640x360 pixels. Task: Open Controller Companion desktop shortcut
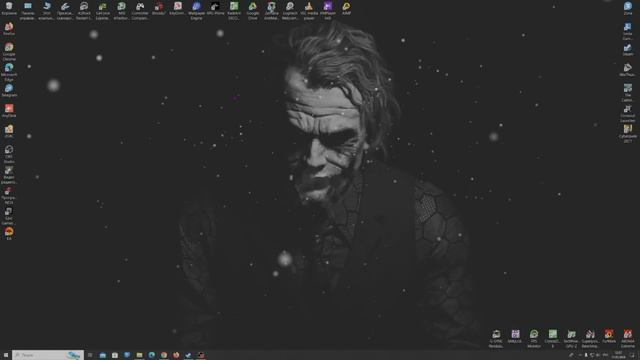(140, 10)
